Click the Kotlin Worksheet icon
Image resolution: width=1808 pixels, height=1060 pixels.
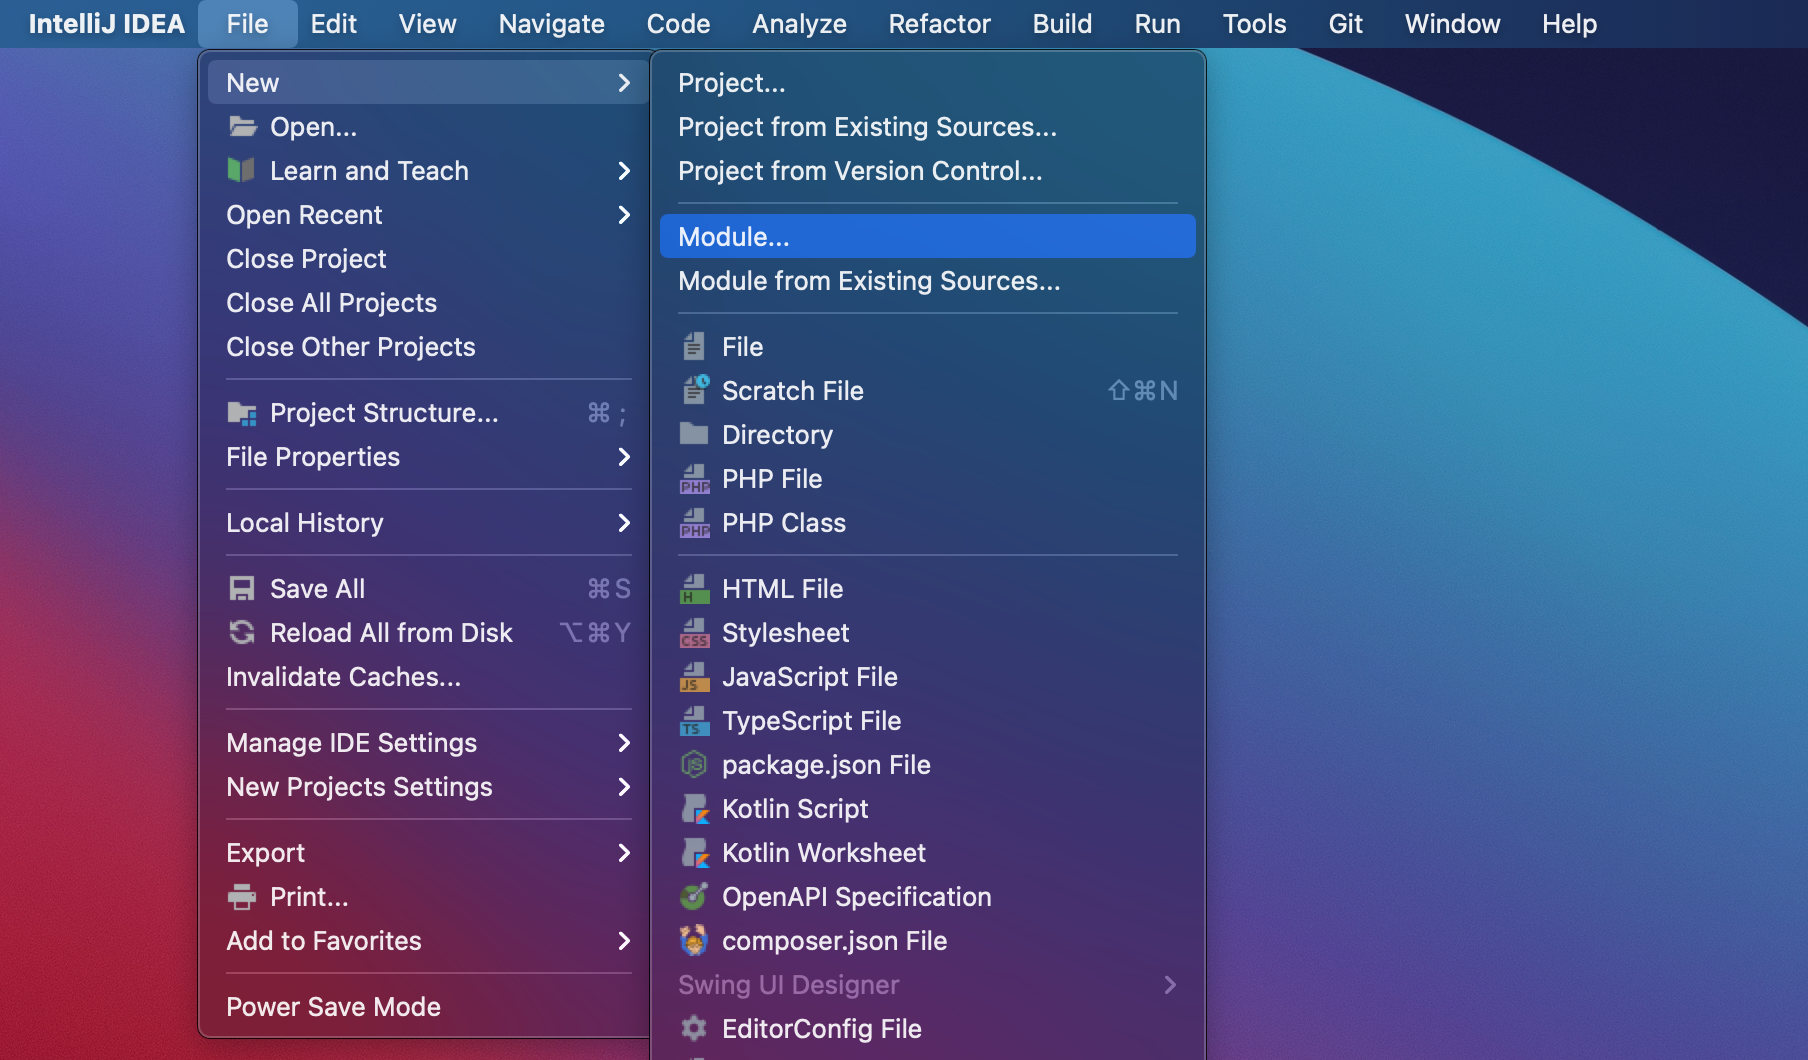coord(695,853)
